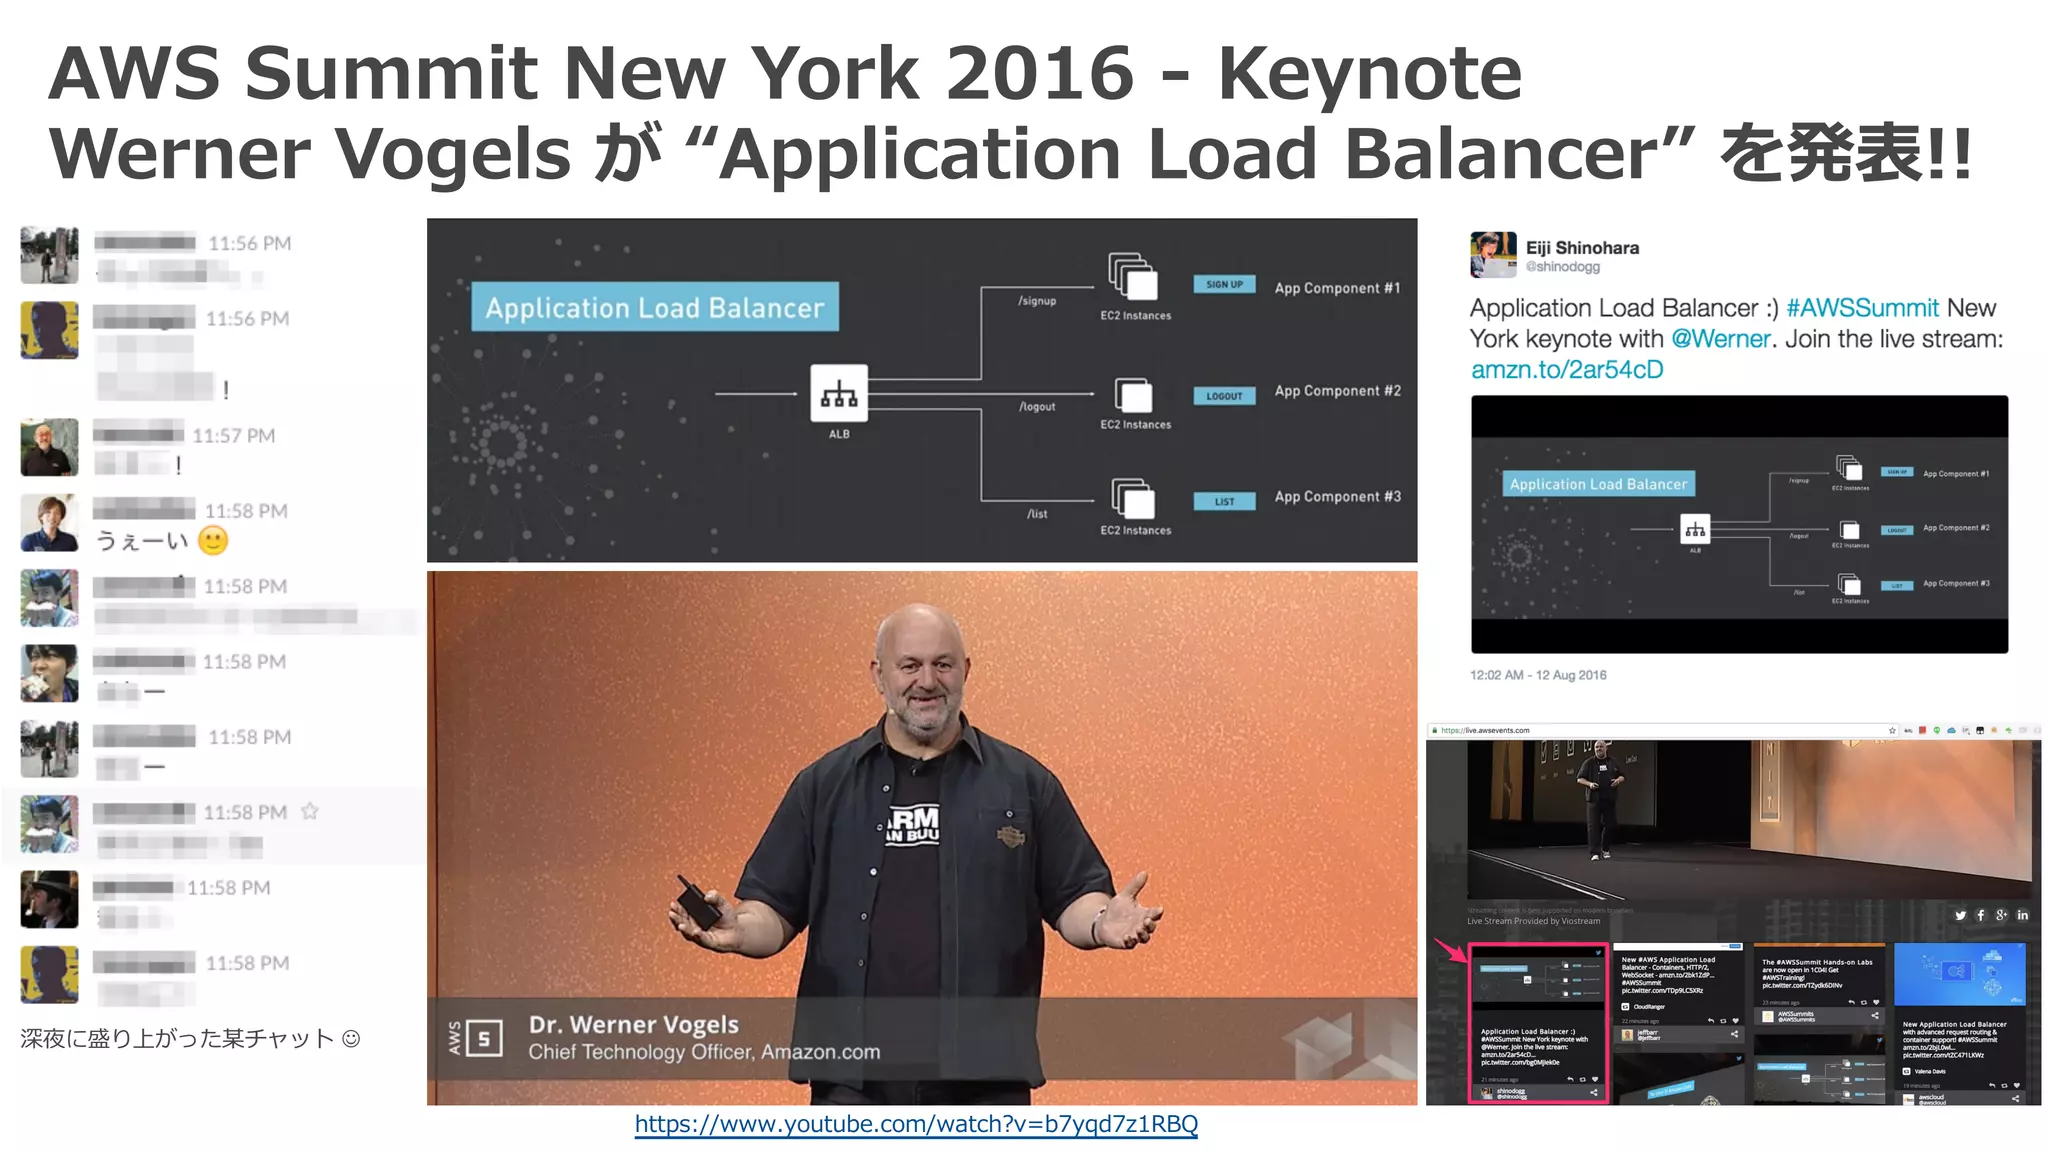The width and height of the screenshot is (2048, 1152).
Task: Click the LIST label in diagram
Action: pos(1224,502)
